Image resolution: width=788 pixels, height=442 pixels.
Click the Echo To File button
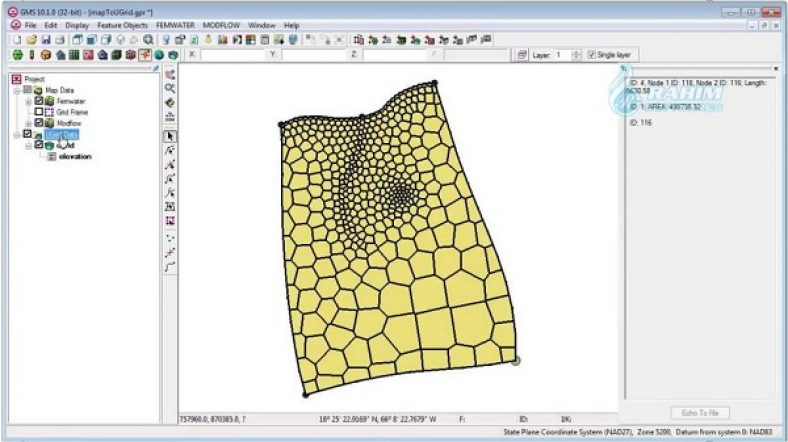click(x=700, y=413)
